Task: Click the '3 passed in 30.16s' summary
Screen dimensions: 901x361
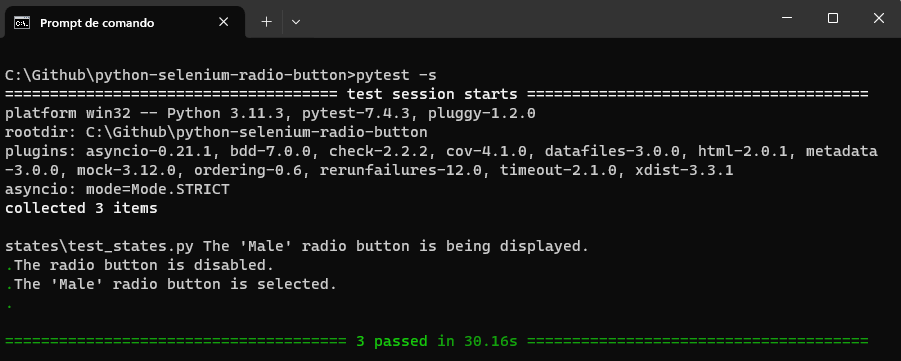Action: (x=437, y=341)
